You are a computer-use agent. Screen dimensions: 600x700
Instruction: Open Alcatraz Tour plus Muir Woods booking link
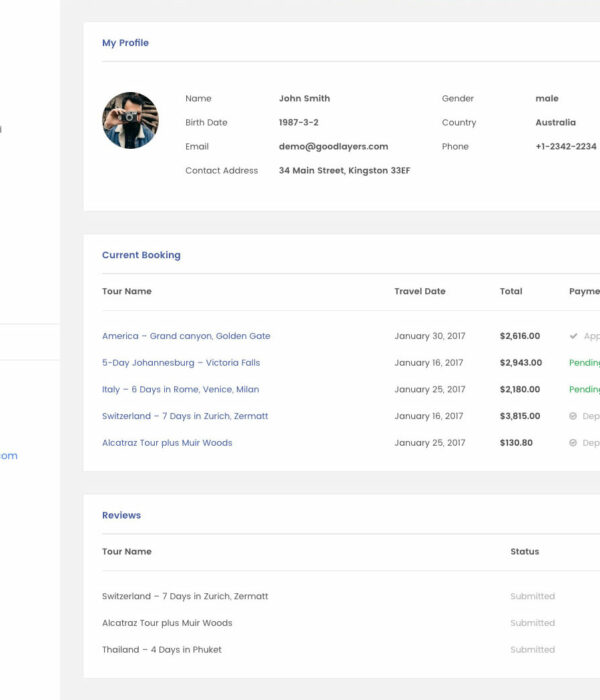[x=167, y=443]
